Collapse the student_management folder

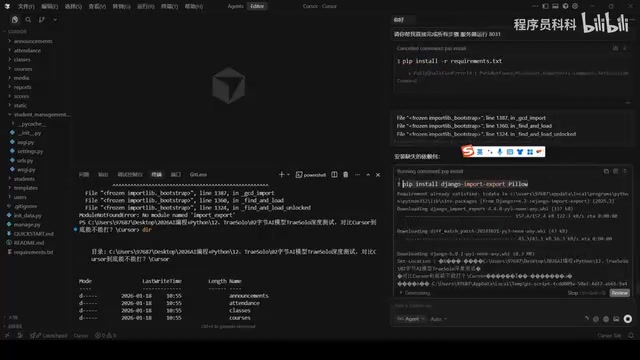tap(39, 115)
